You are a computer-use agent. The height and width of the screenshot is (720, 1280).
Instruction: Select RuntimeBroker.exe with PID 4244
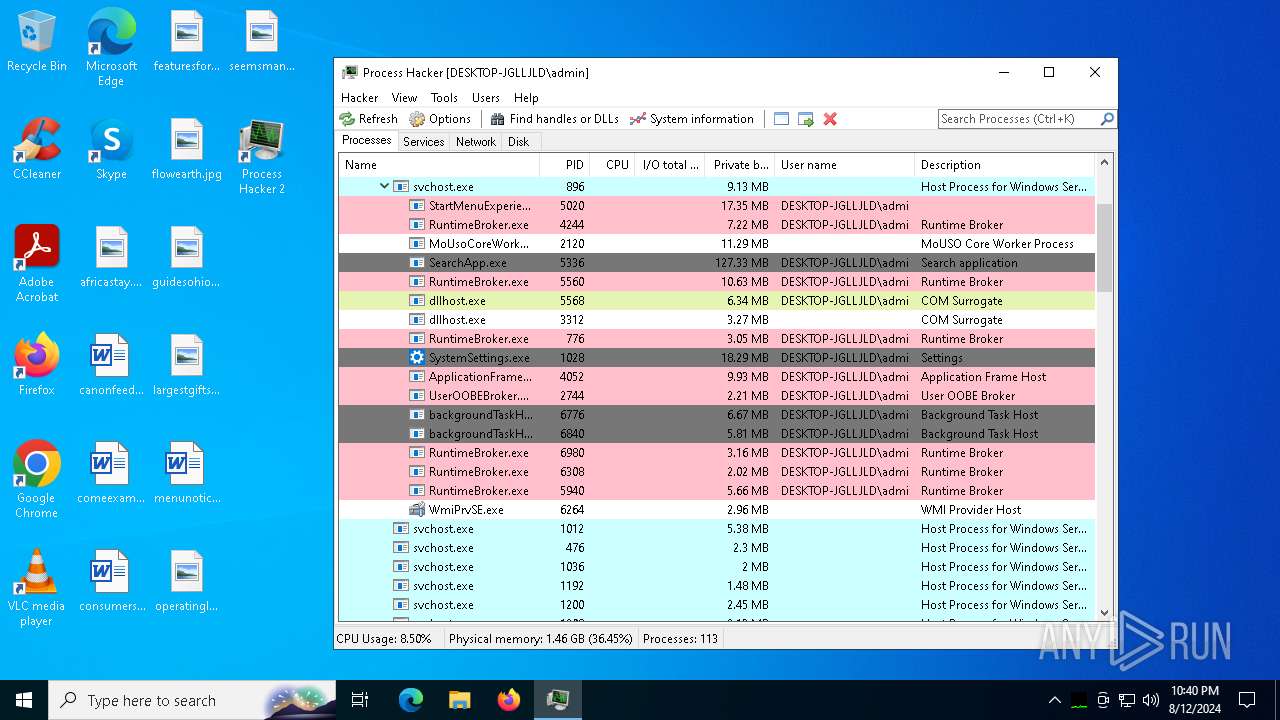pyautogui.click(x=717, y=225)
